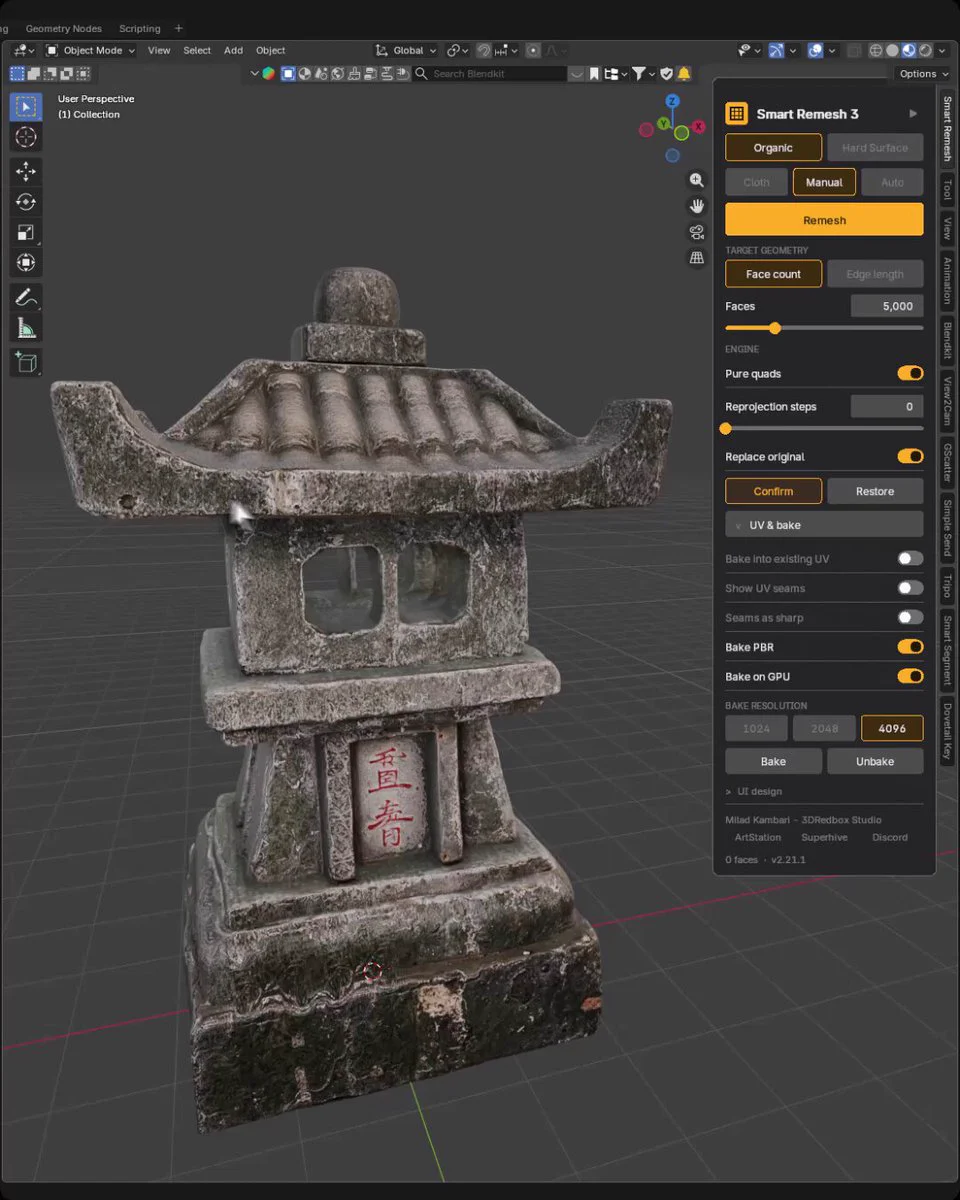Click the Confirm button

773,491
